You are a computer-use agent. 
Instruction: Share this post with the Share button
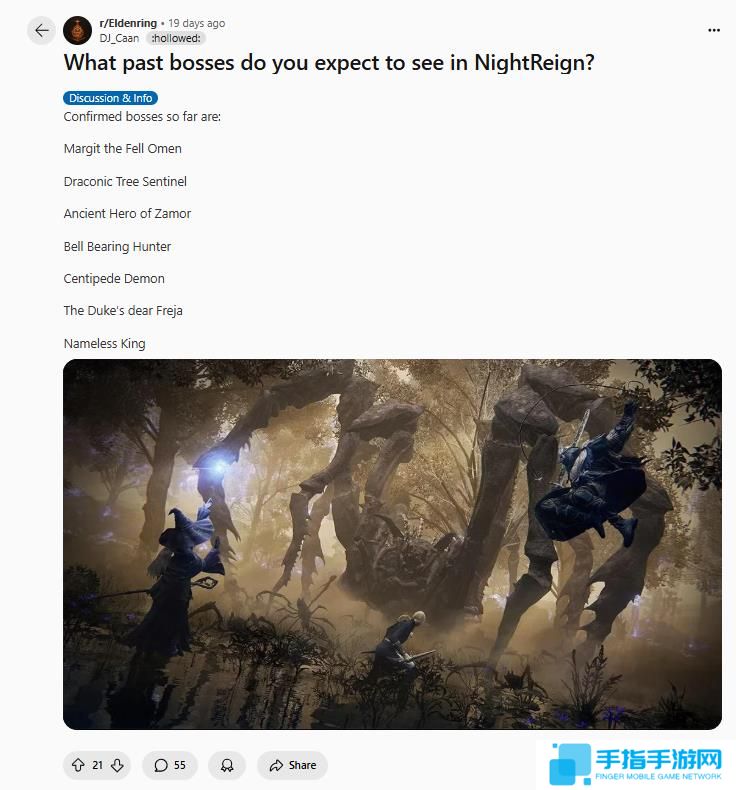click(x=292, y=765)
